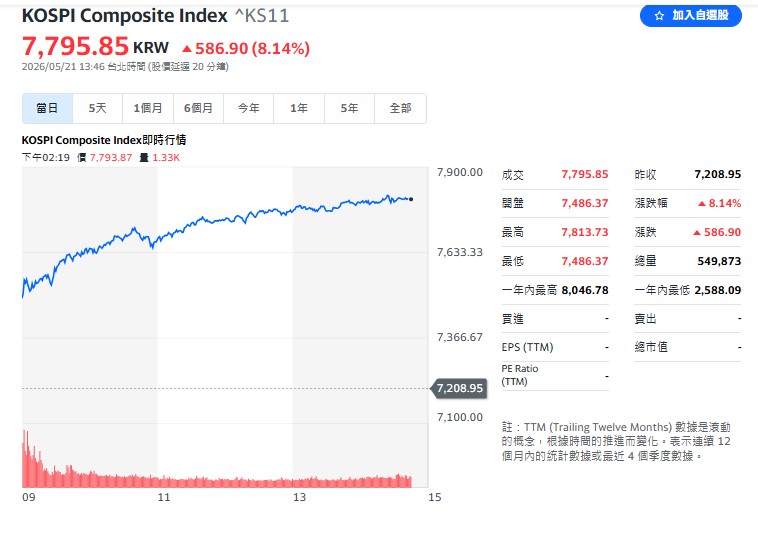The width and height of the screenshot is (758, 536).
Task: Open the 1年 chart range
Action: point(299,108)
